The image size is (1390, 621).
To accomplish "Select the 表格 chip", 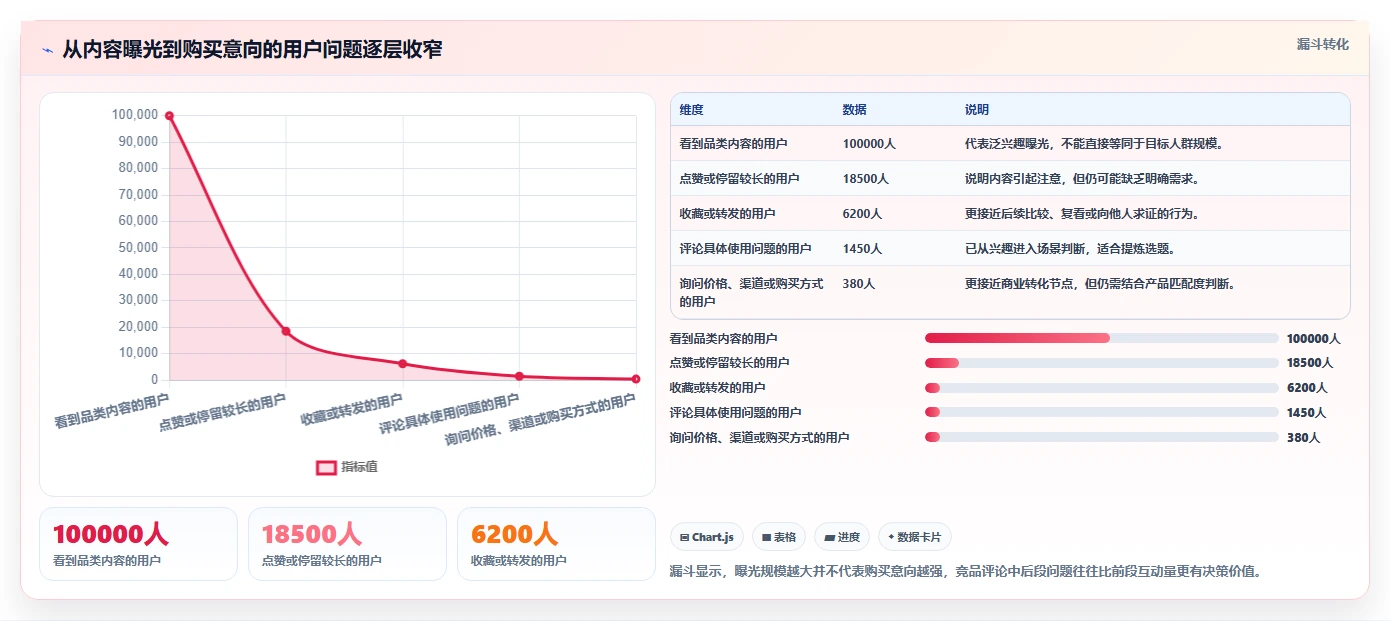I will 779,537.
